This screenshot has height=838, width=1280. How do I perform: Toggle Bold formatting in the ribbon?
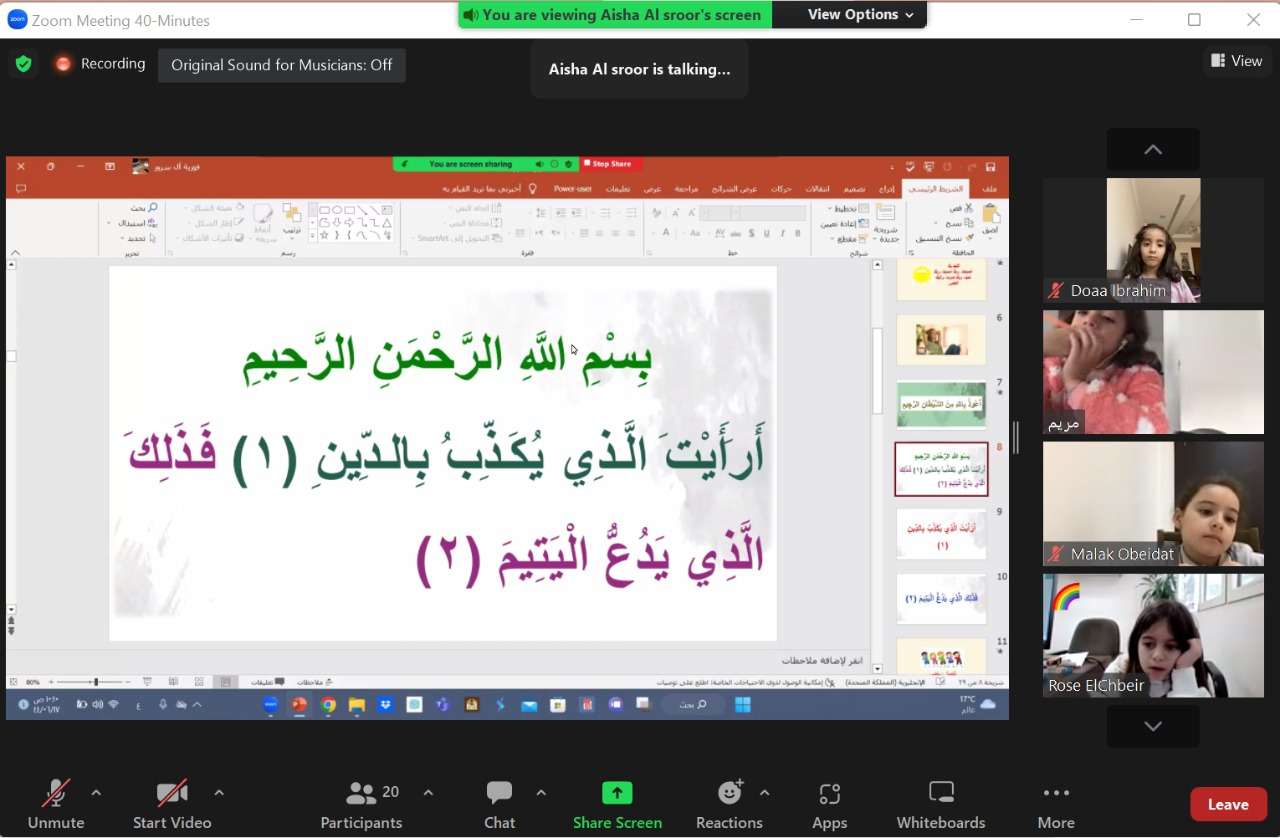pyautogui.click(x=800, y=233)
